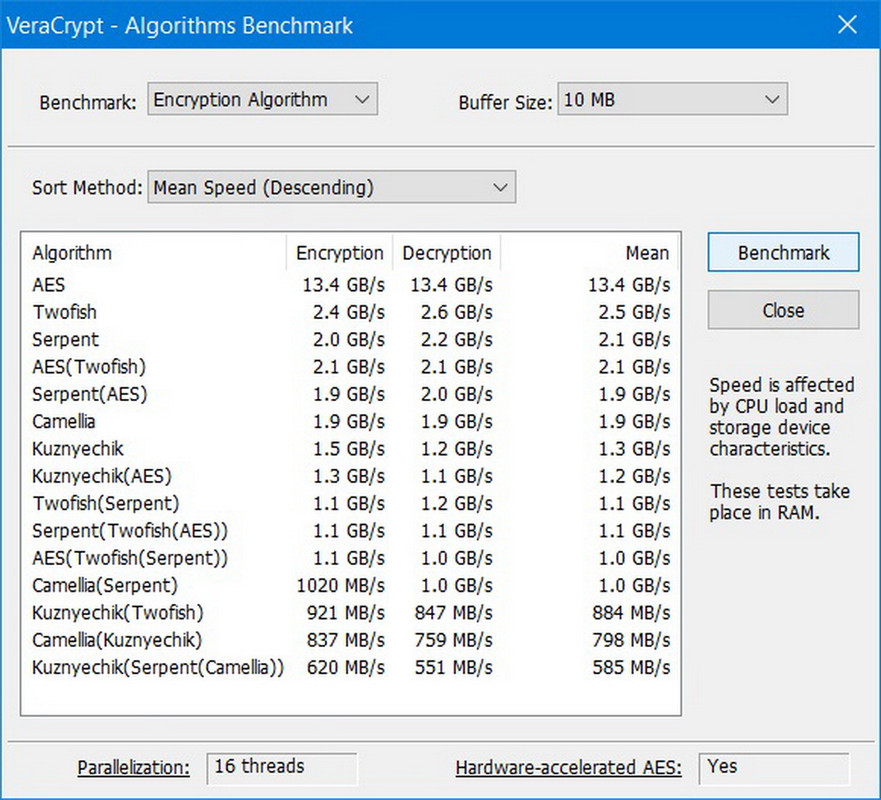Screen dimensions: 881x800
Task: Click Kuznyechik's 1.5 GB/s encryption value
Action: tap(349, 448)
